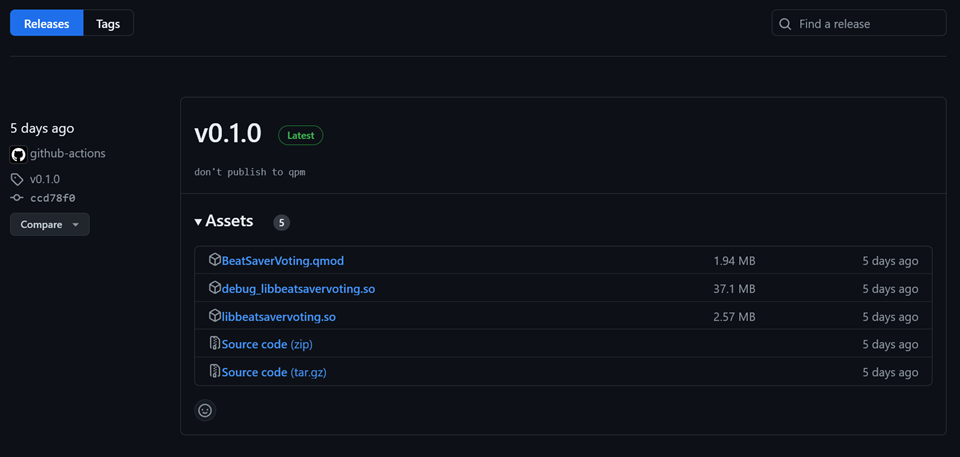The width and height of the screenshot is (960, 457).
Task: Click the tag icon beside v0.1.0
Action: tap(17, 179)
